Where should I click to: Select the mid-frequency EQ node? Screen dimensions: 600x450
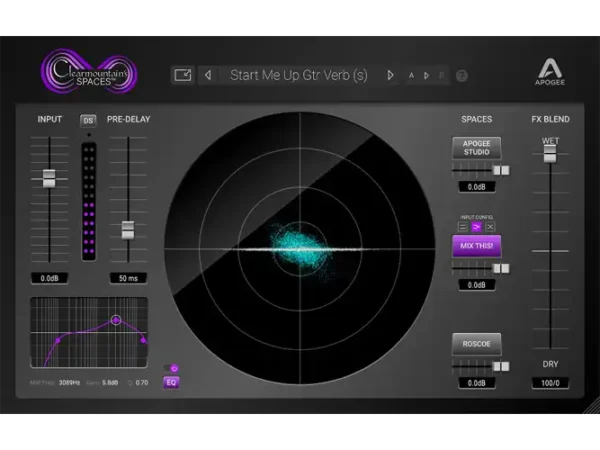click(116, 320)
